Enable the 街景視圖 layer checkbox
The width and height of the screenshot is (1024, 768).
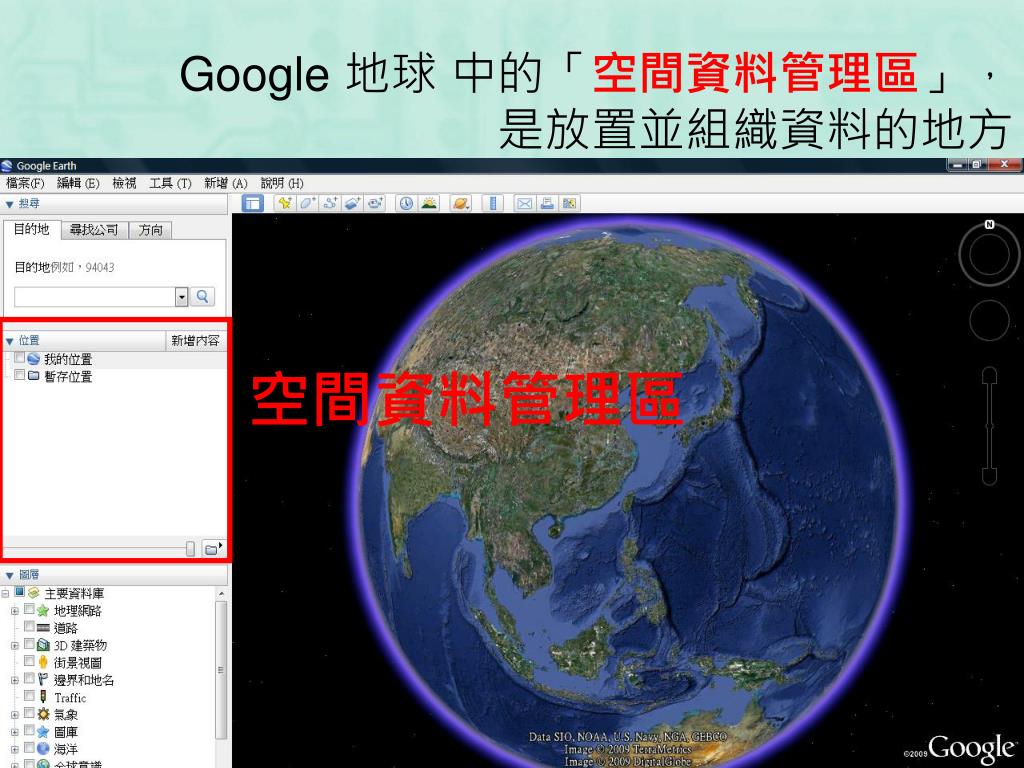[x=29, y=661]
